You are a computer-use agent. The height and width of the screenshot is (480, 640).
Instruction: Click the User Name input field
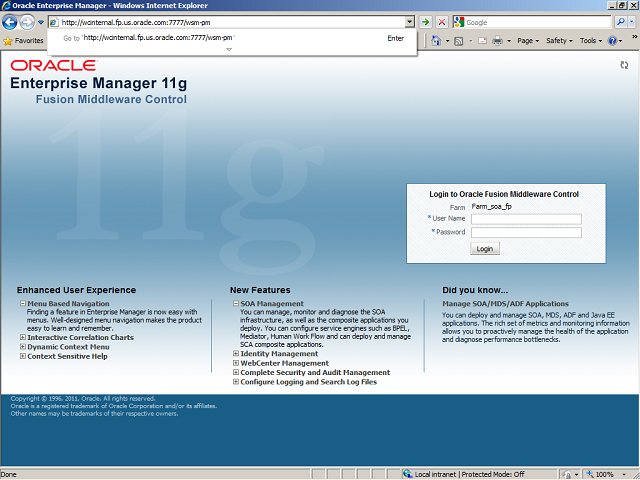pyautogui.click(x=526, y=219)
